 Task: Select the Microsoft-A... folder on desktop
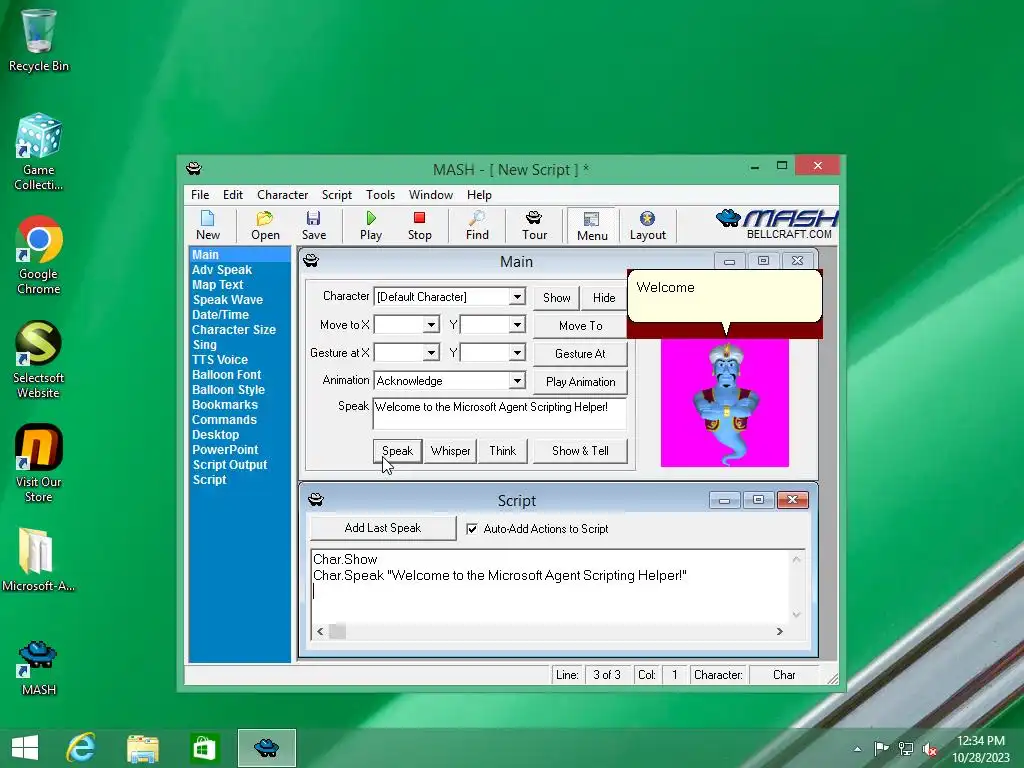pyautogui.click(x=38, y=560)
